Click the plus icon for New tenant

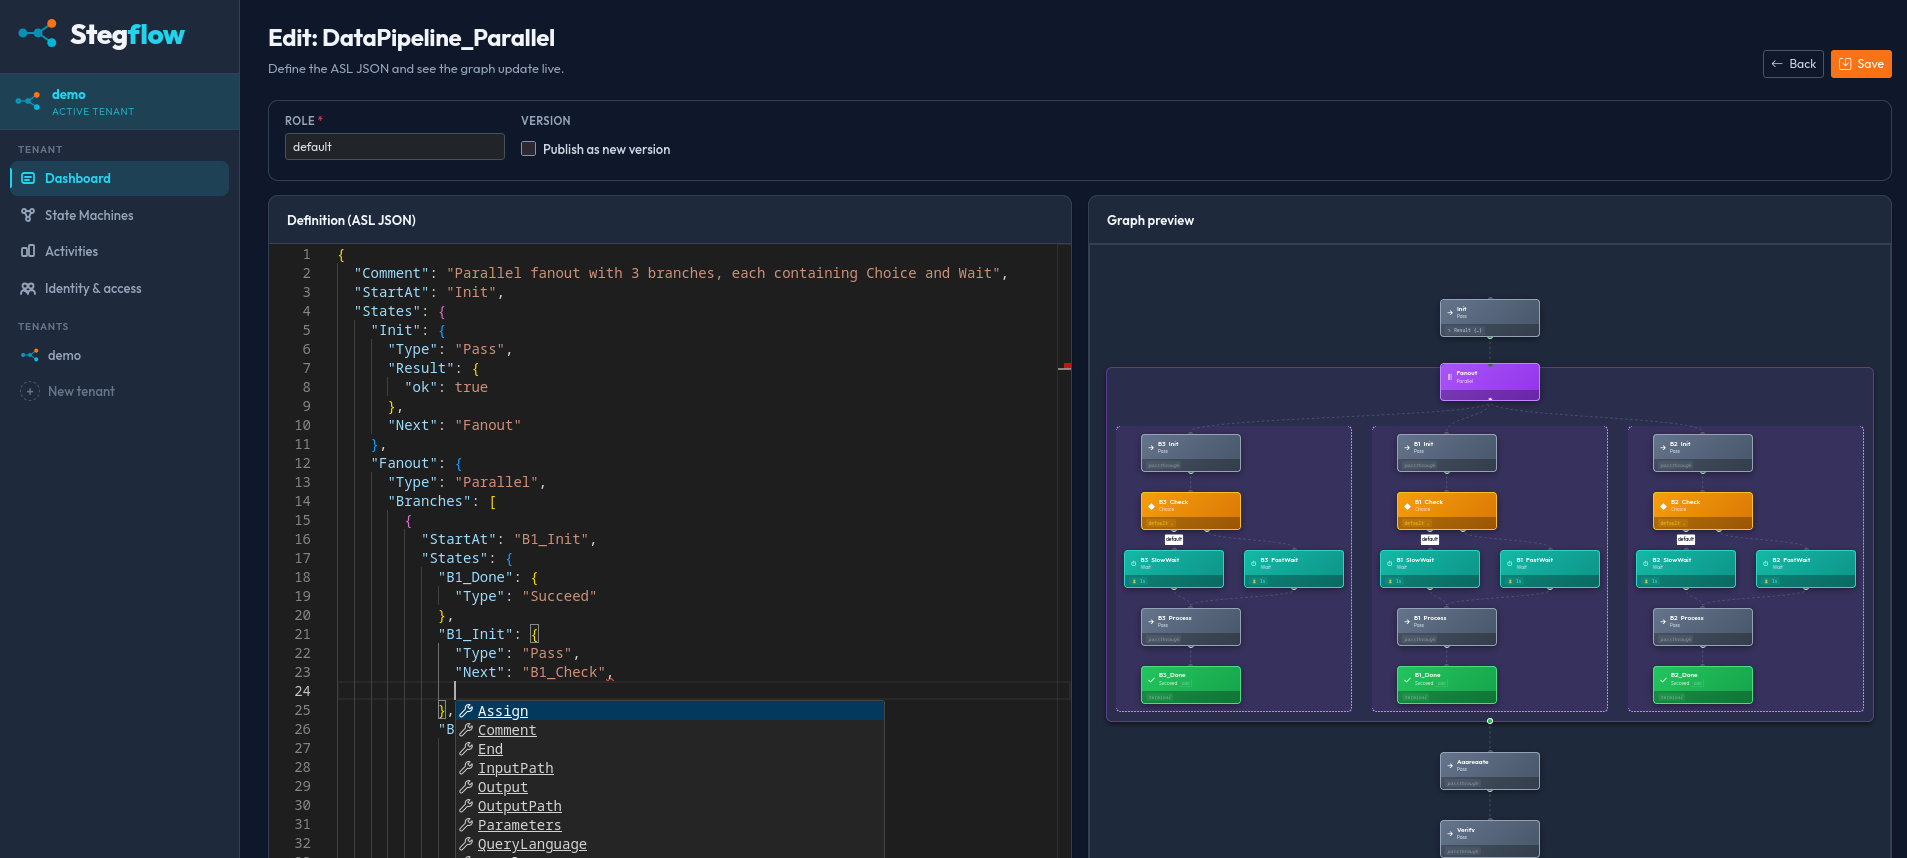(30, 391)
